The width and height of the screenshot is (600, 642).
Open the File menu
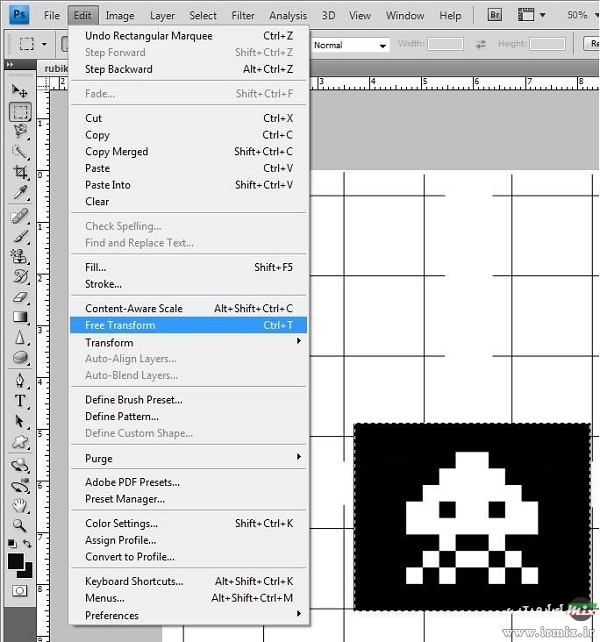coord(52,16)
